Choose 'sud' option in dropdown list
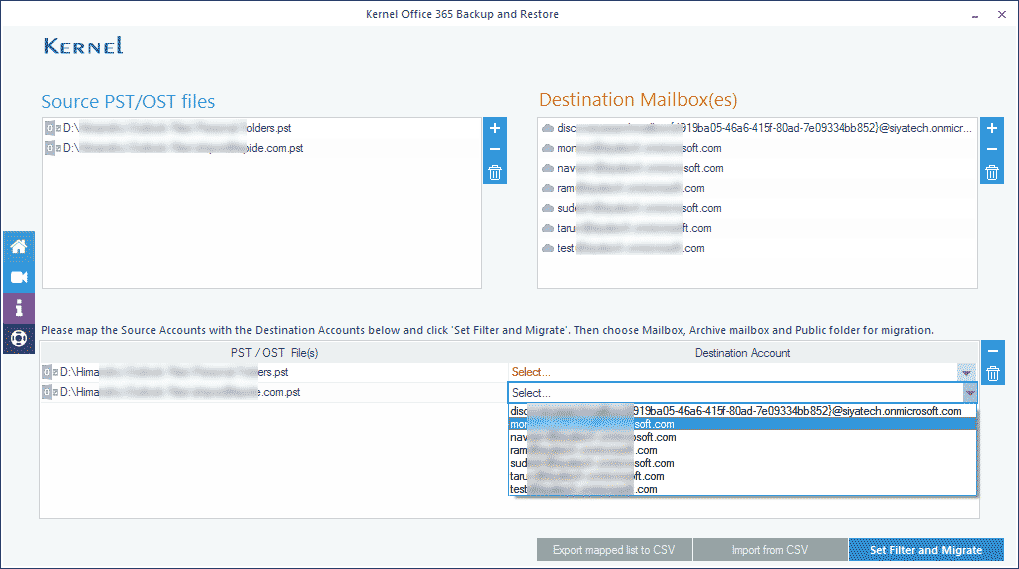The image size is (1019, 569). (742, 463)
